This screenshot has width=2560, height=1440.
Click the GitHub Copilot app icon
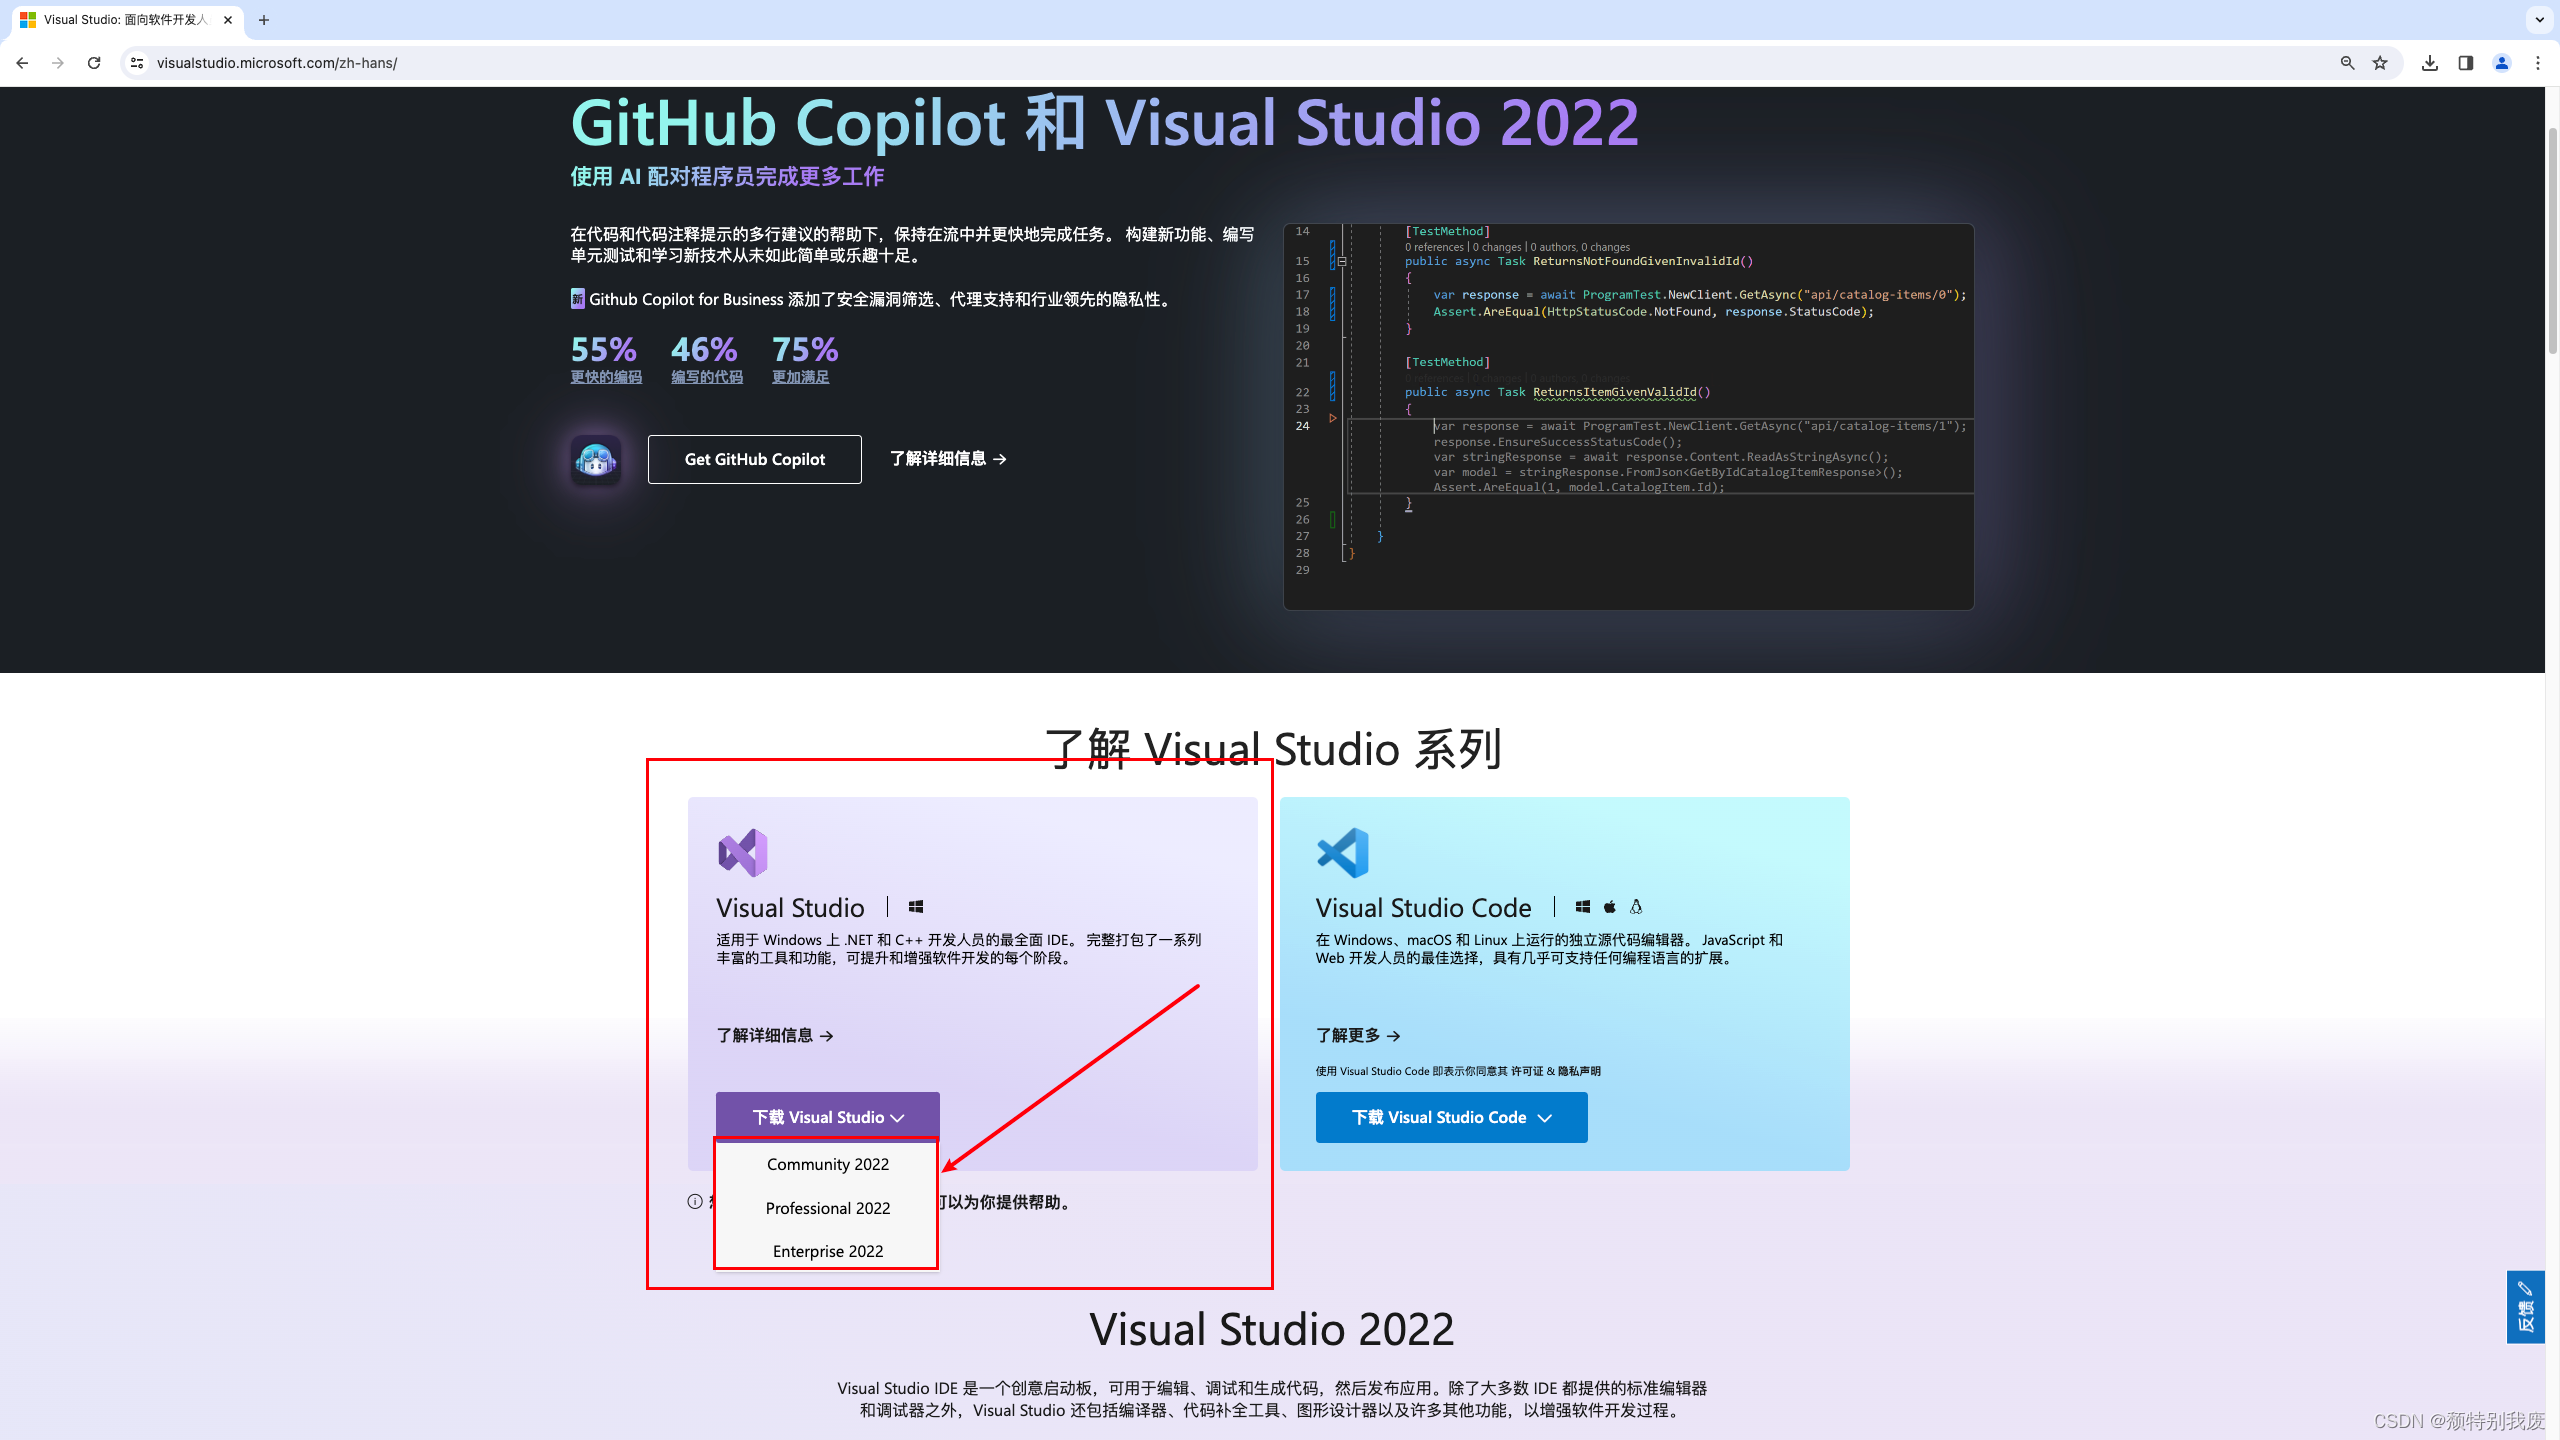596,459
